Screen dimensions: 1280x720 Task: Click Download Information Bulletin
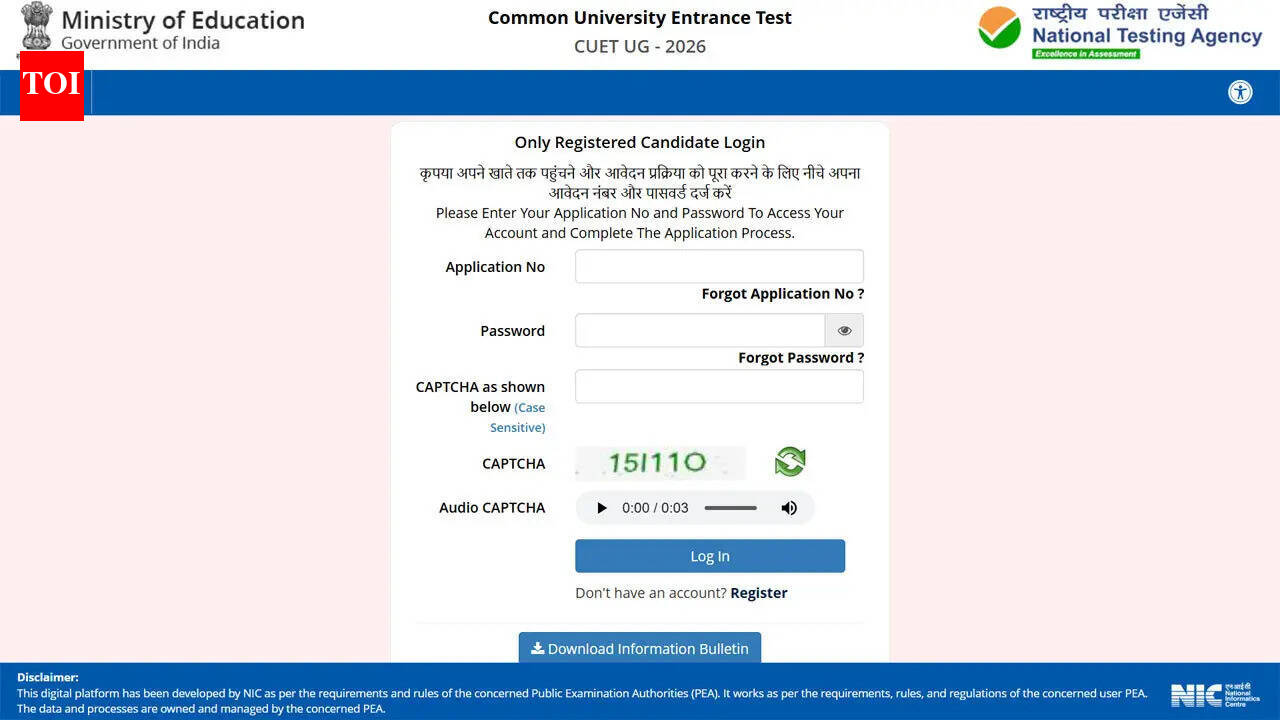640,648
